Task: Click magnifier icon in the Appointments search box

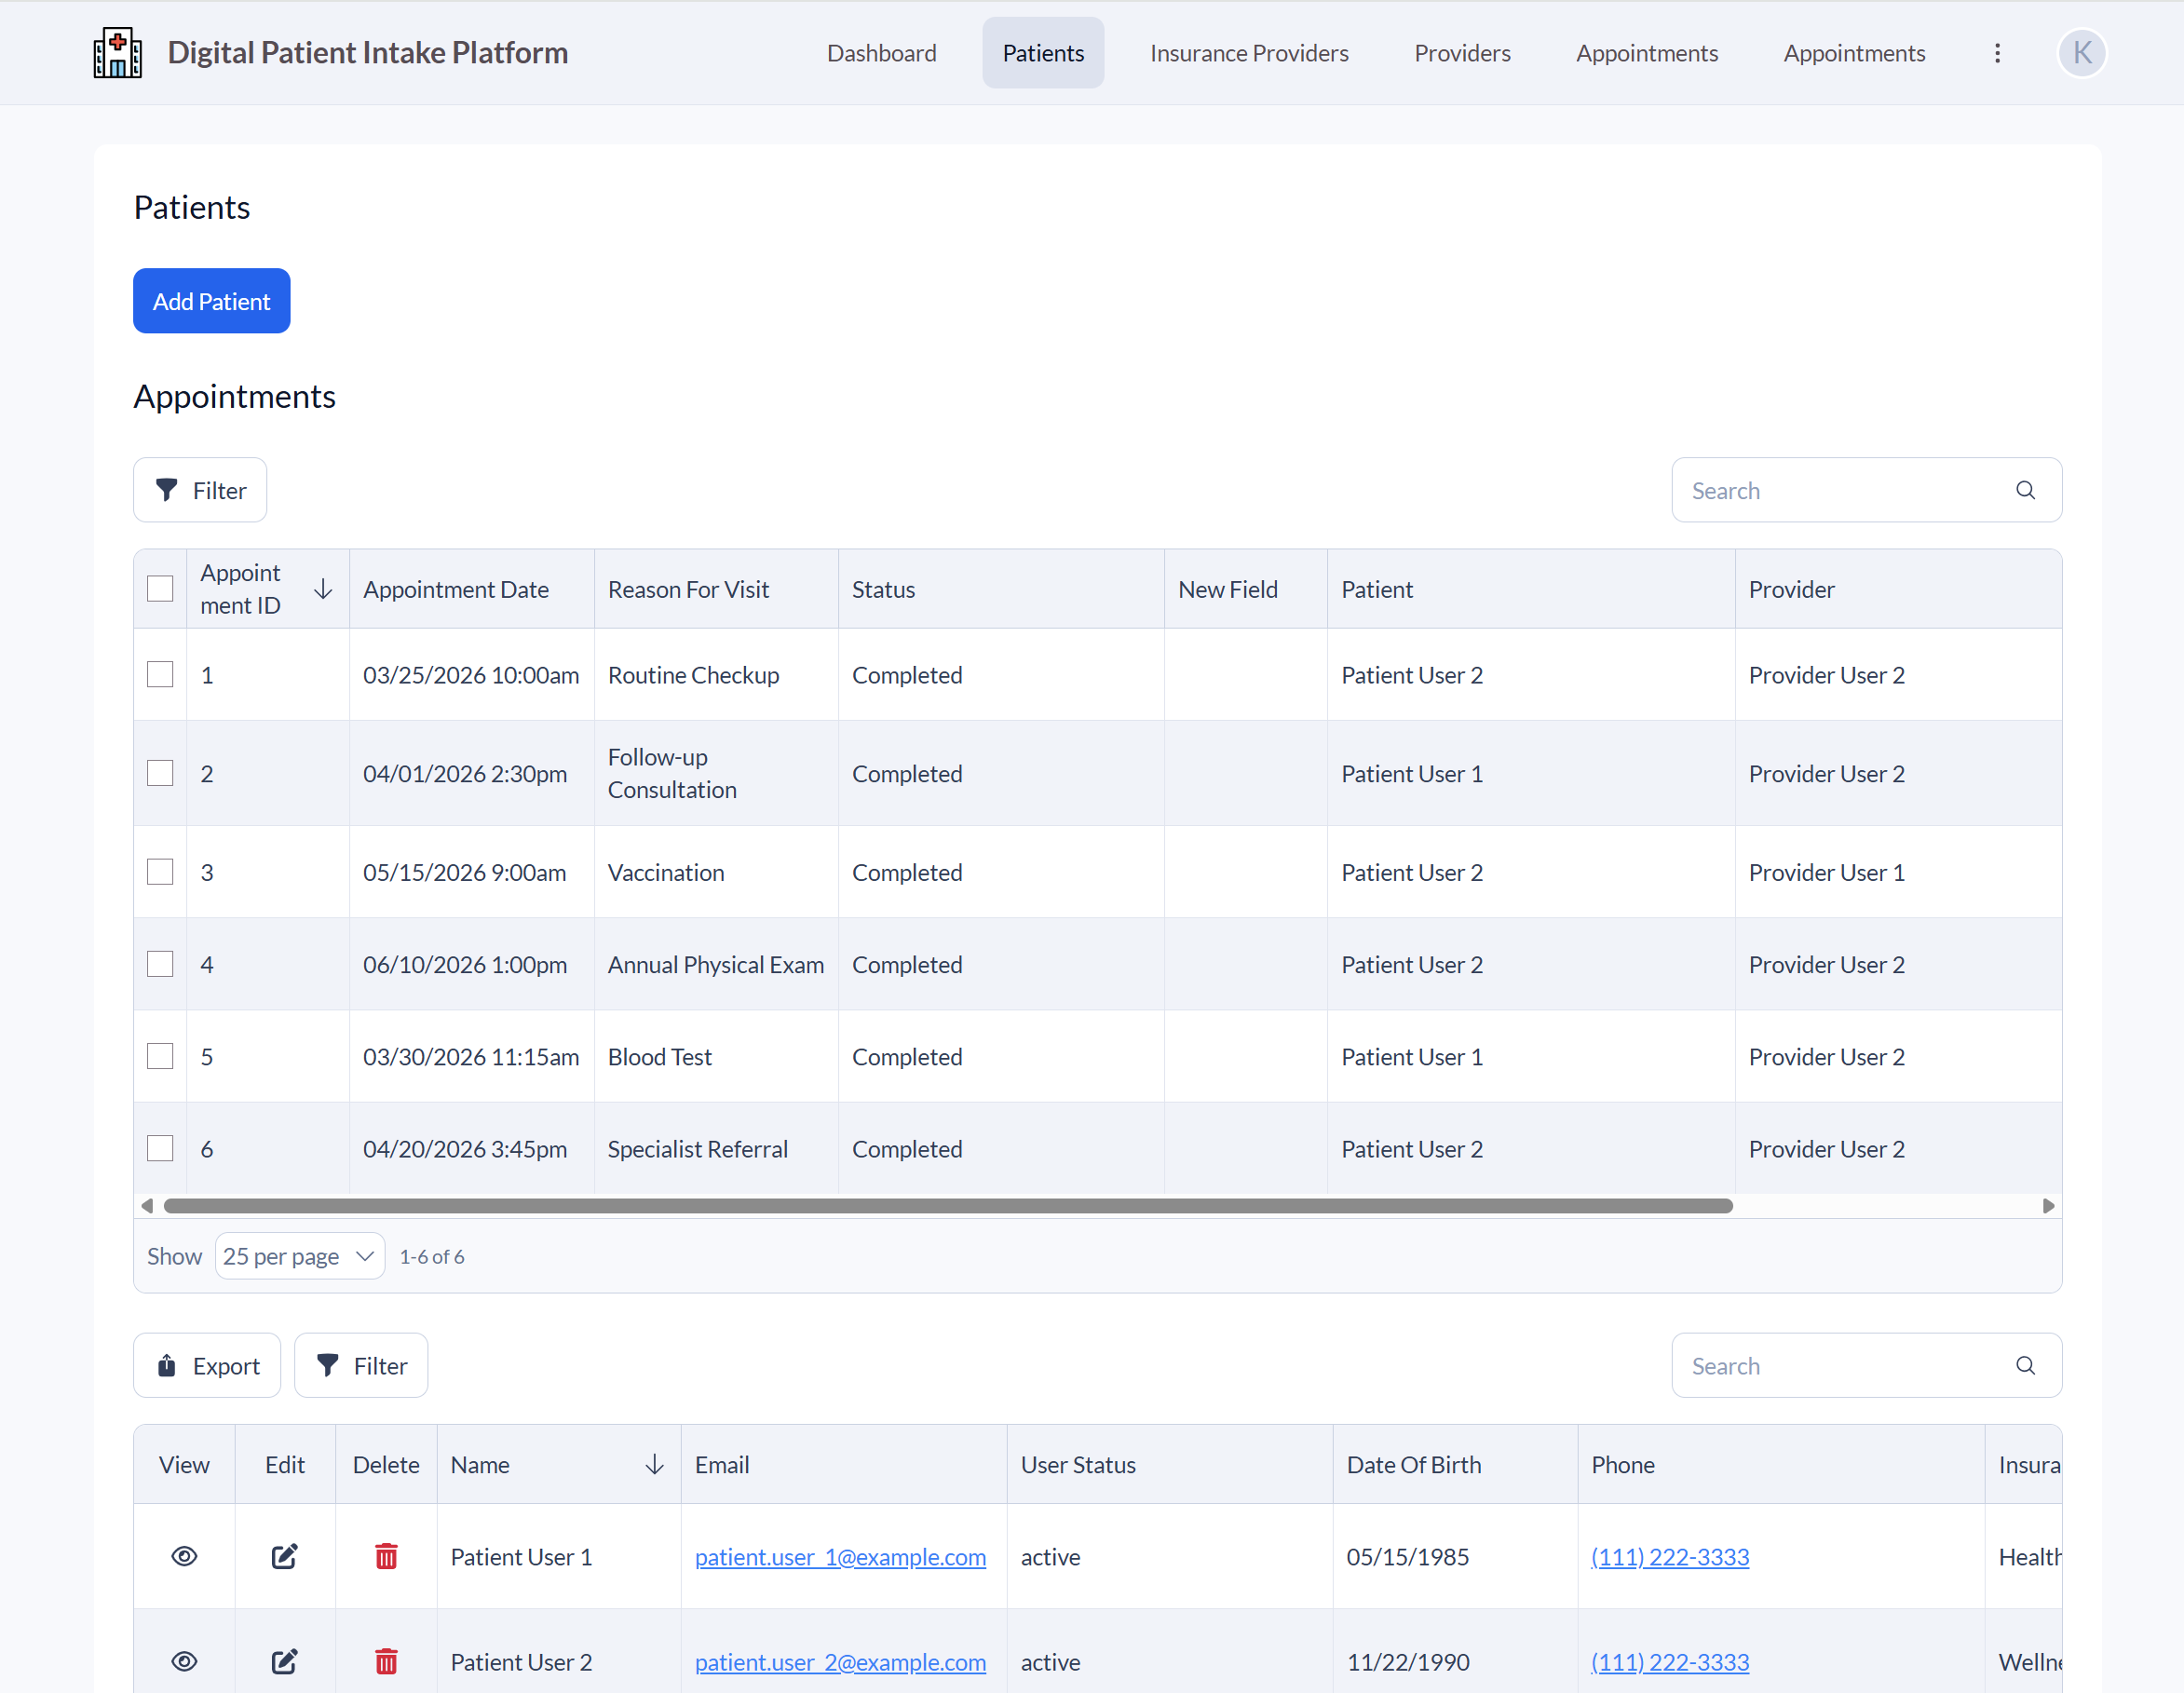Action: point(2024,490)
